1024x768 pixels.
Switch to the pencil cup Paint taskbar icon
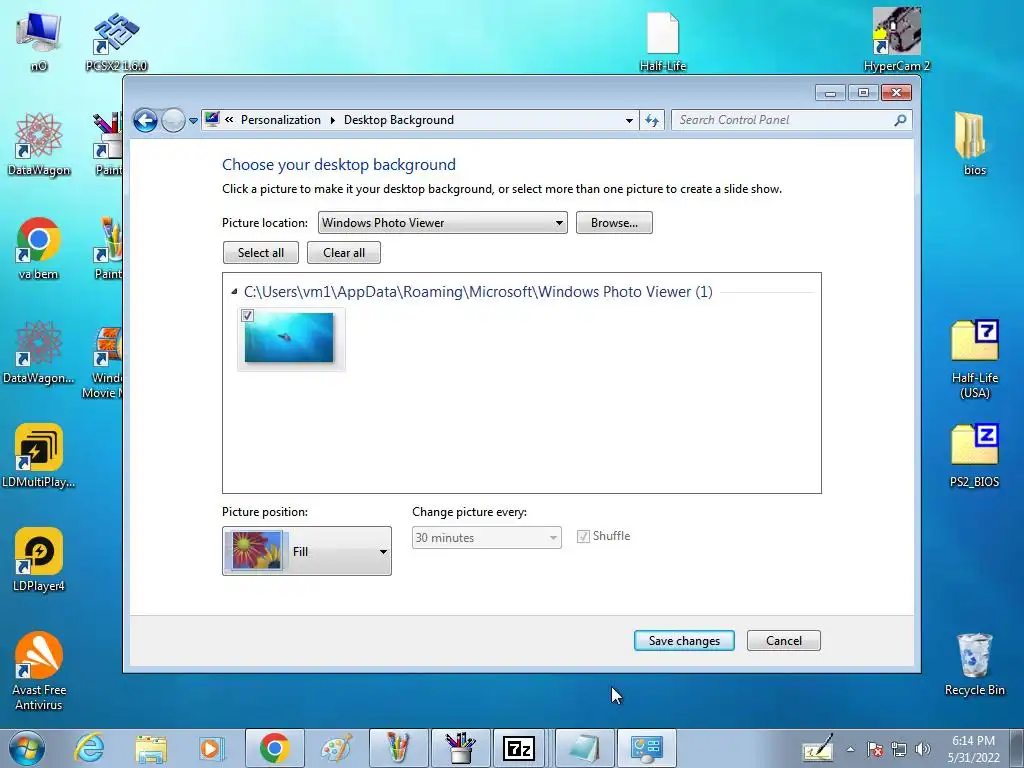(398, 748)
